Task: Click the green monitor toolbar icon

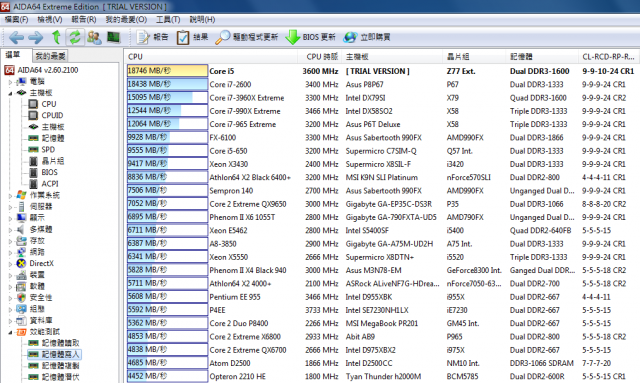Action: coord(113,37)
